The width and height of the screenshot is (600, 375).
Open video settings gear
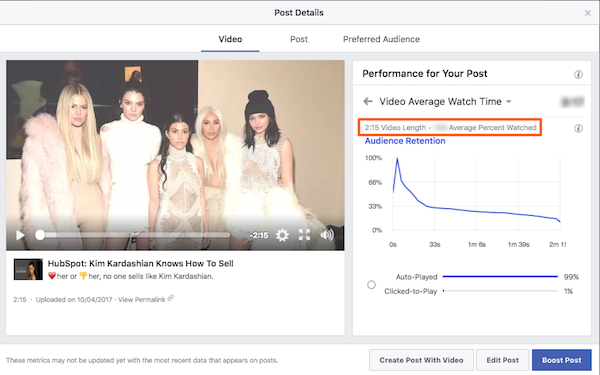coord(282,235)
